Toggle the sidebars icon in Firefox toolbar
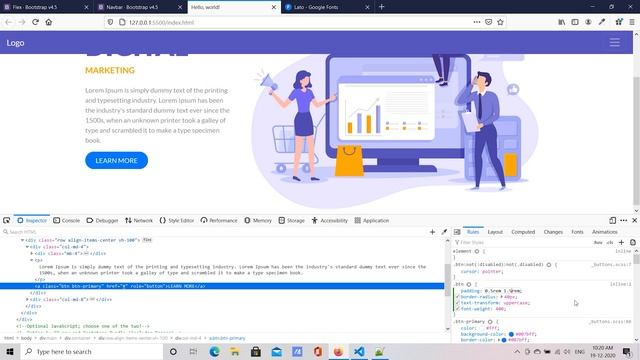The image size is (640, 360). [x=575, y=22]
